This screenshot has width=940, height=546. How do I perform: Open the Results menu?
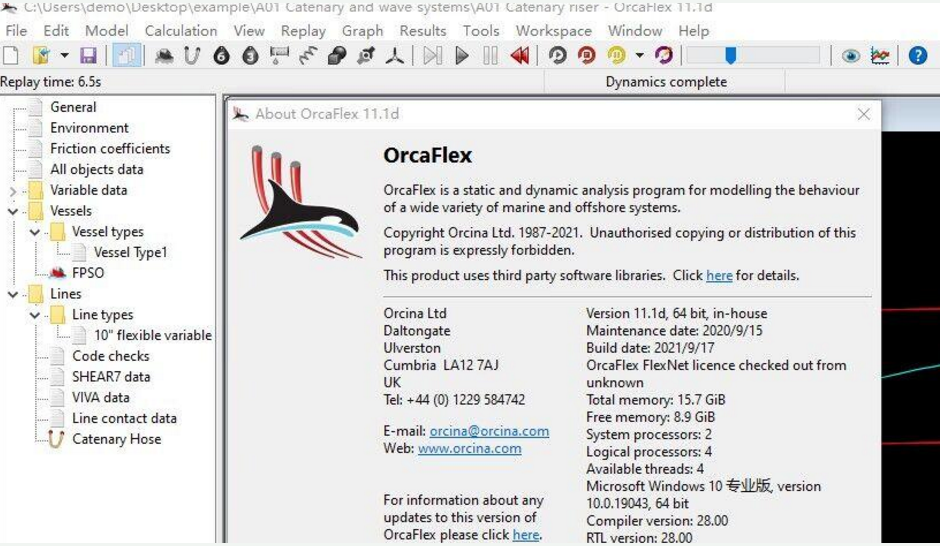click(423, 31)
